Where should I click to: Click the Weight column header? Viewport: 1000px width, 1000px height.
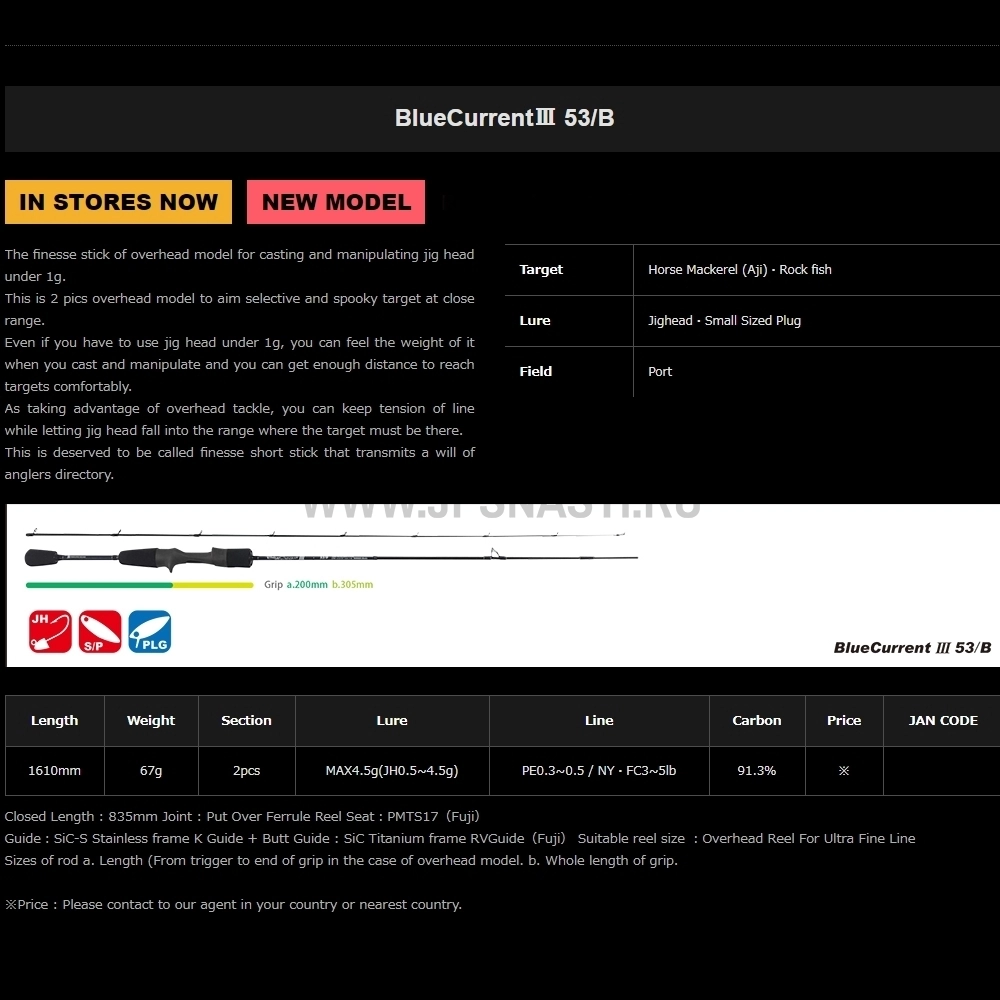point(151,721)
